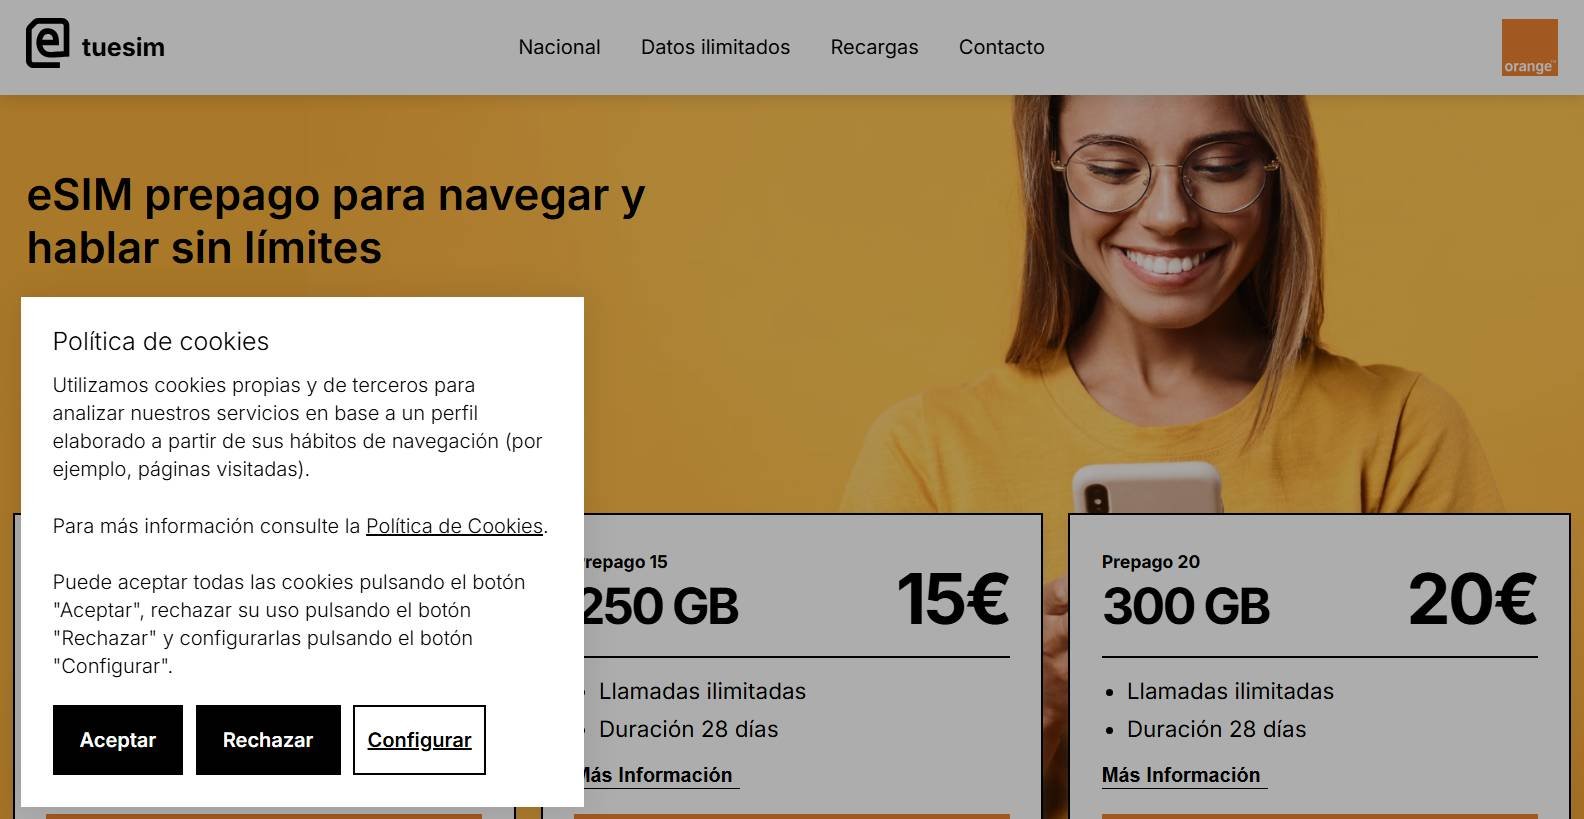Reject cookies with the Rechazar button

tap(268, 740)
